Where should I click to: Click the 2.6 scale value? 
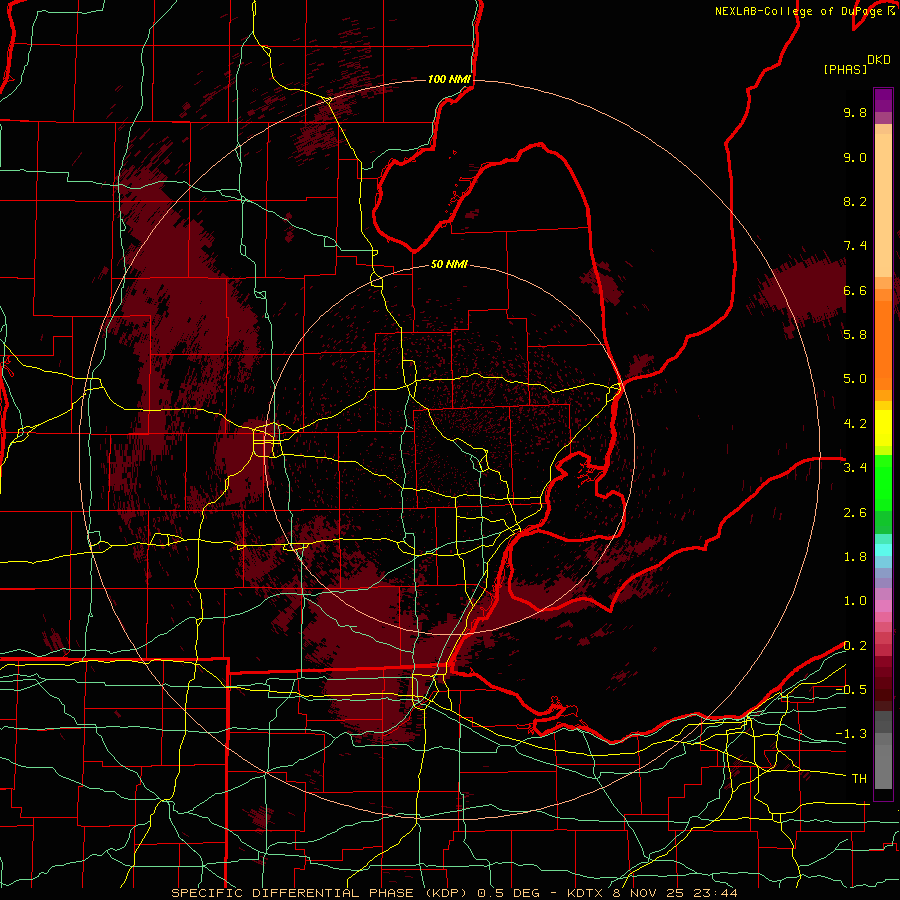[855, 513]
